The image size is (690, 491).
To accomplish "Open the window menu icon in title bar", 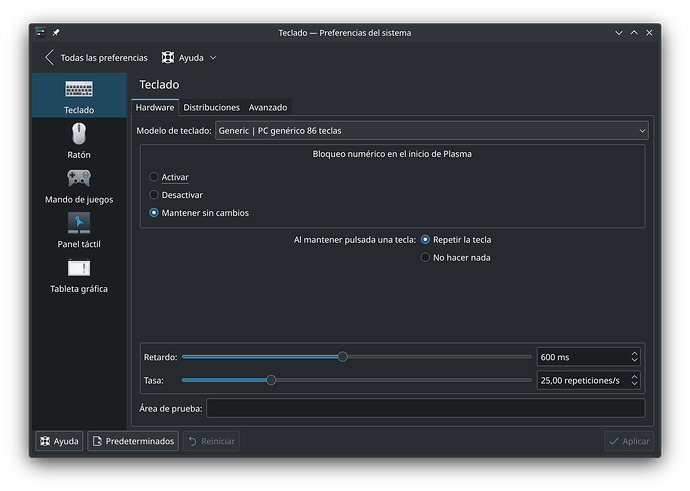I will (40, 32).
